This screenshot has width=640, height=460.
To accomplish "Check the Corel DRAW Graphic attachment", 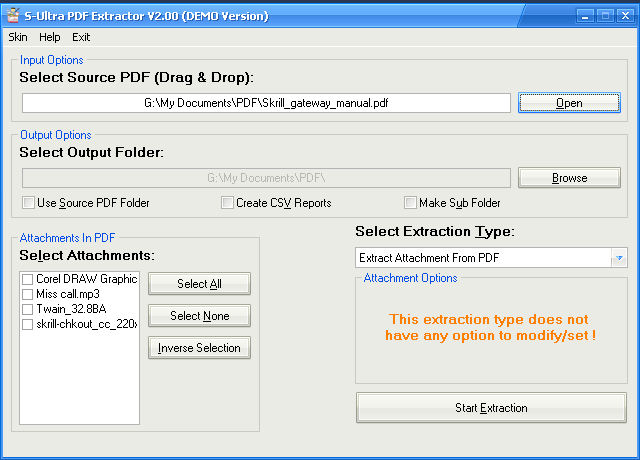I will [28, 279].
